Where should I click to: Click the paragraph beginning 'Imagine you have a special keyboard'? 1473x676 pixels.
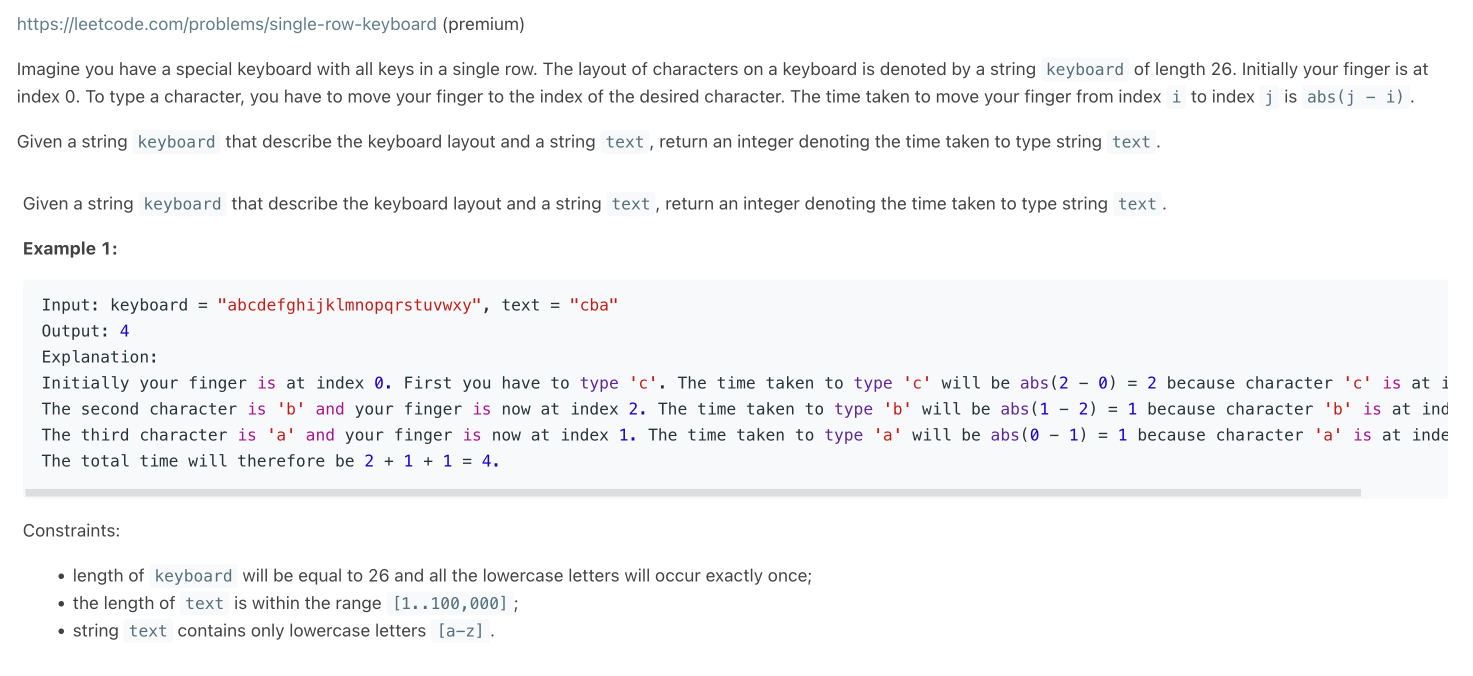[723, 83]
